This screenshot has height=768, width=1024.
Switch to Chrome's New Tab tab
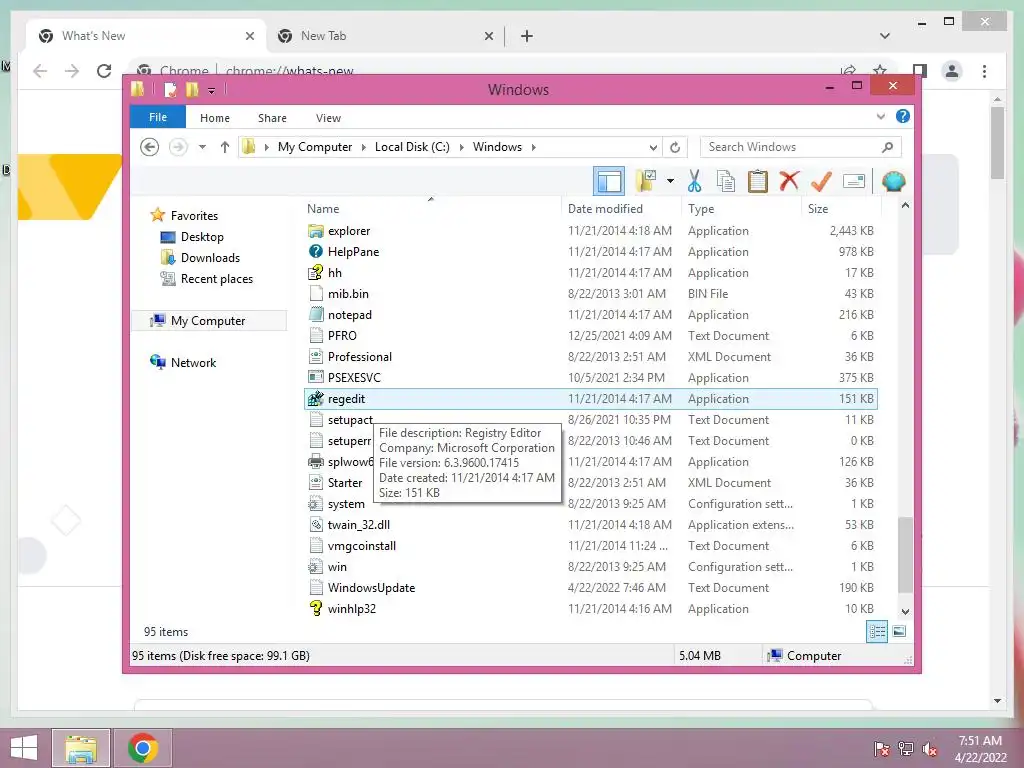point(385,36)
